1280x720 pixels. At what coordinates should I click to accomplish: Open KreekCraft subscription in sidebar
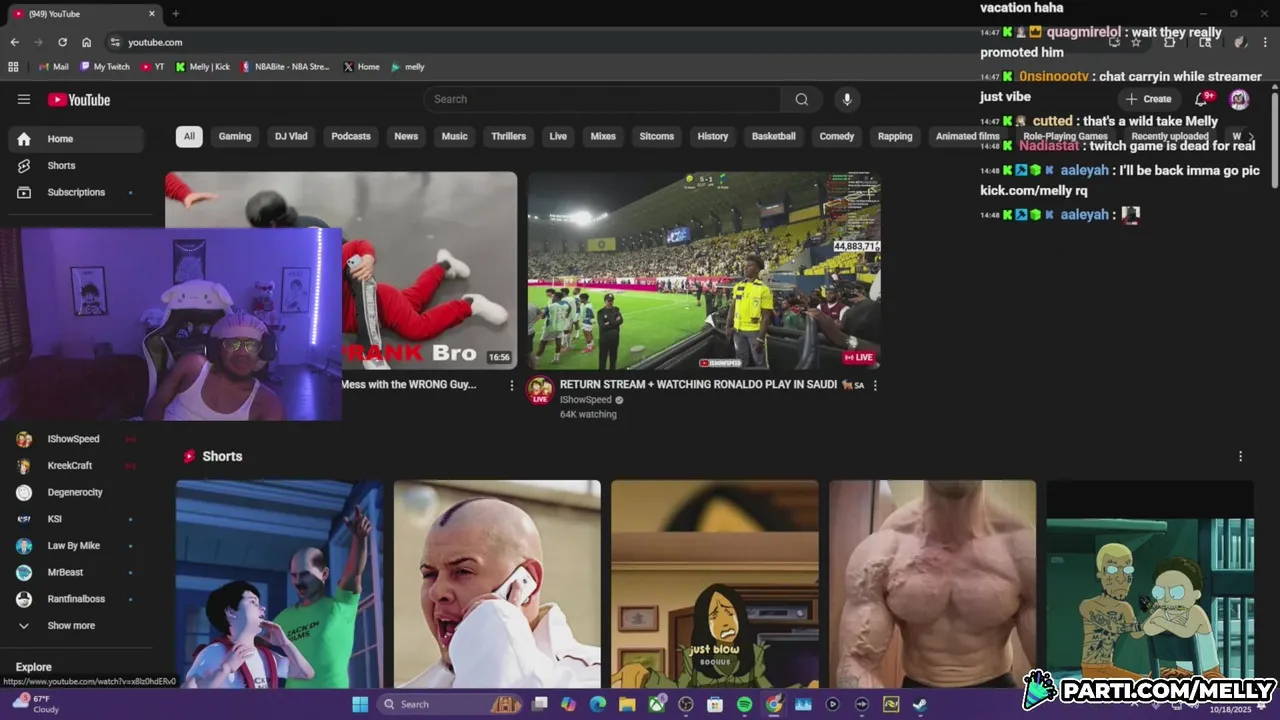pyautogui.click(x=76, y=466)
